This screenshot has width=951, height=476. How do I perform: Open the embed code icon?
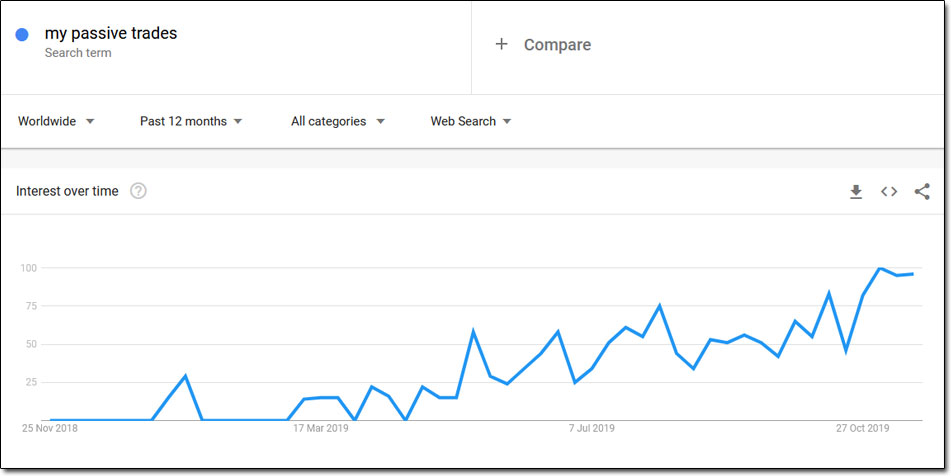(x=889, y=192)
